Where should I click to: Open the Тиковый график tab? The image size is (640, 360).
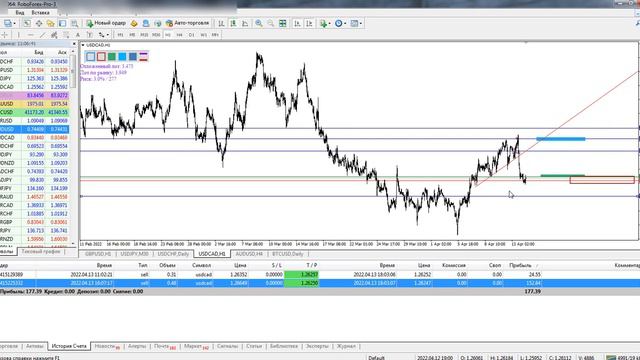41,251
